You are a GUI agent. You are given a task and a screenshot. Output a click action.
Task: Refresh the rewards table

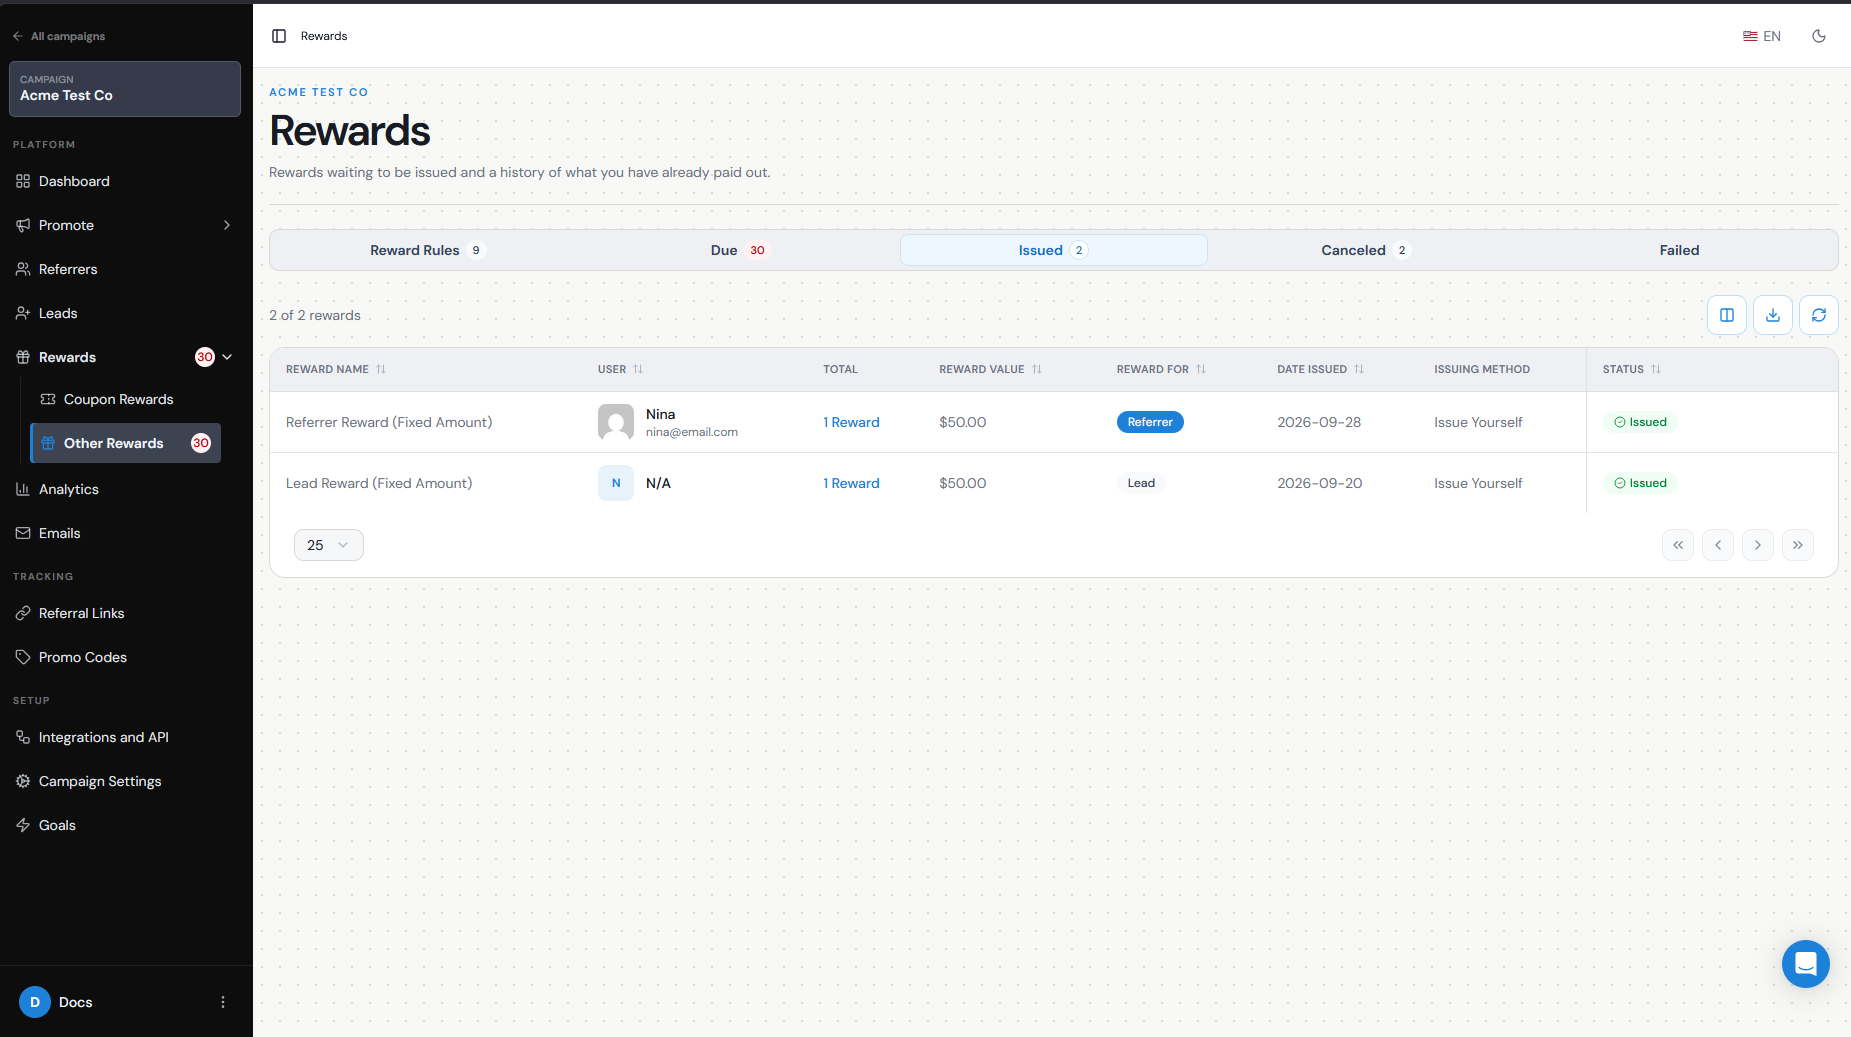pos(1819,315)
